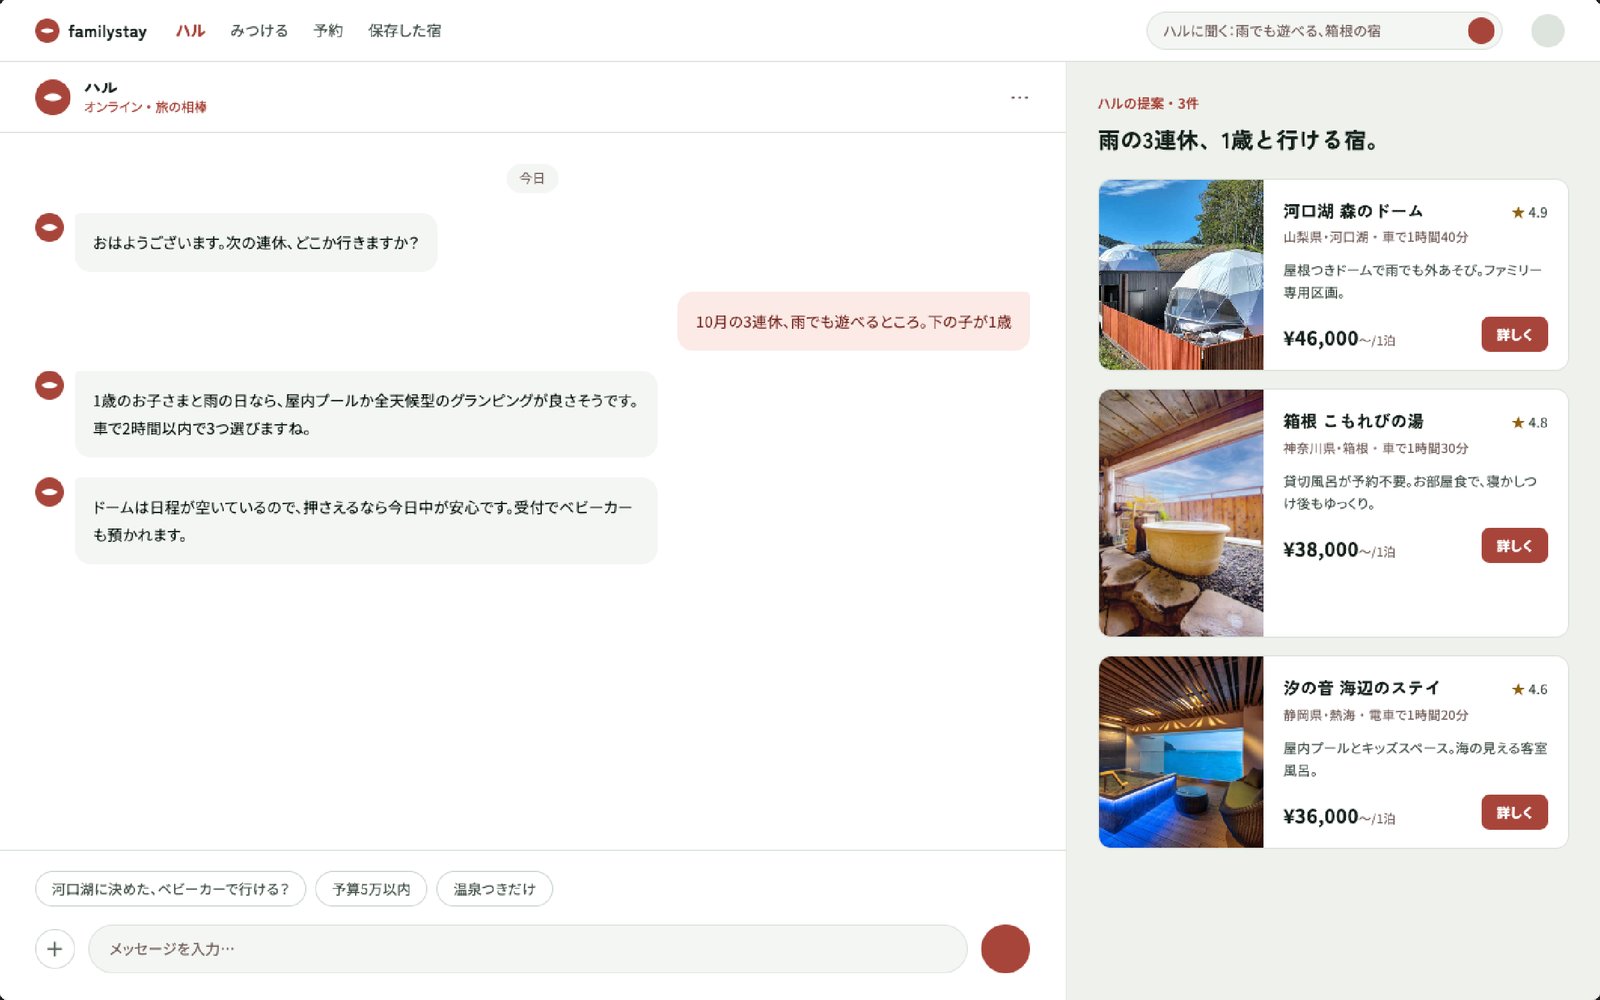Open the みつける tab
The image size is (1600, 1000).
259,31
